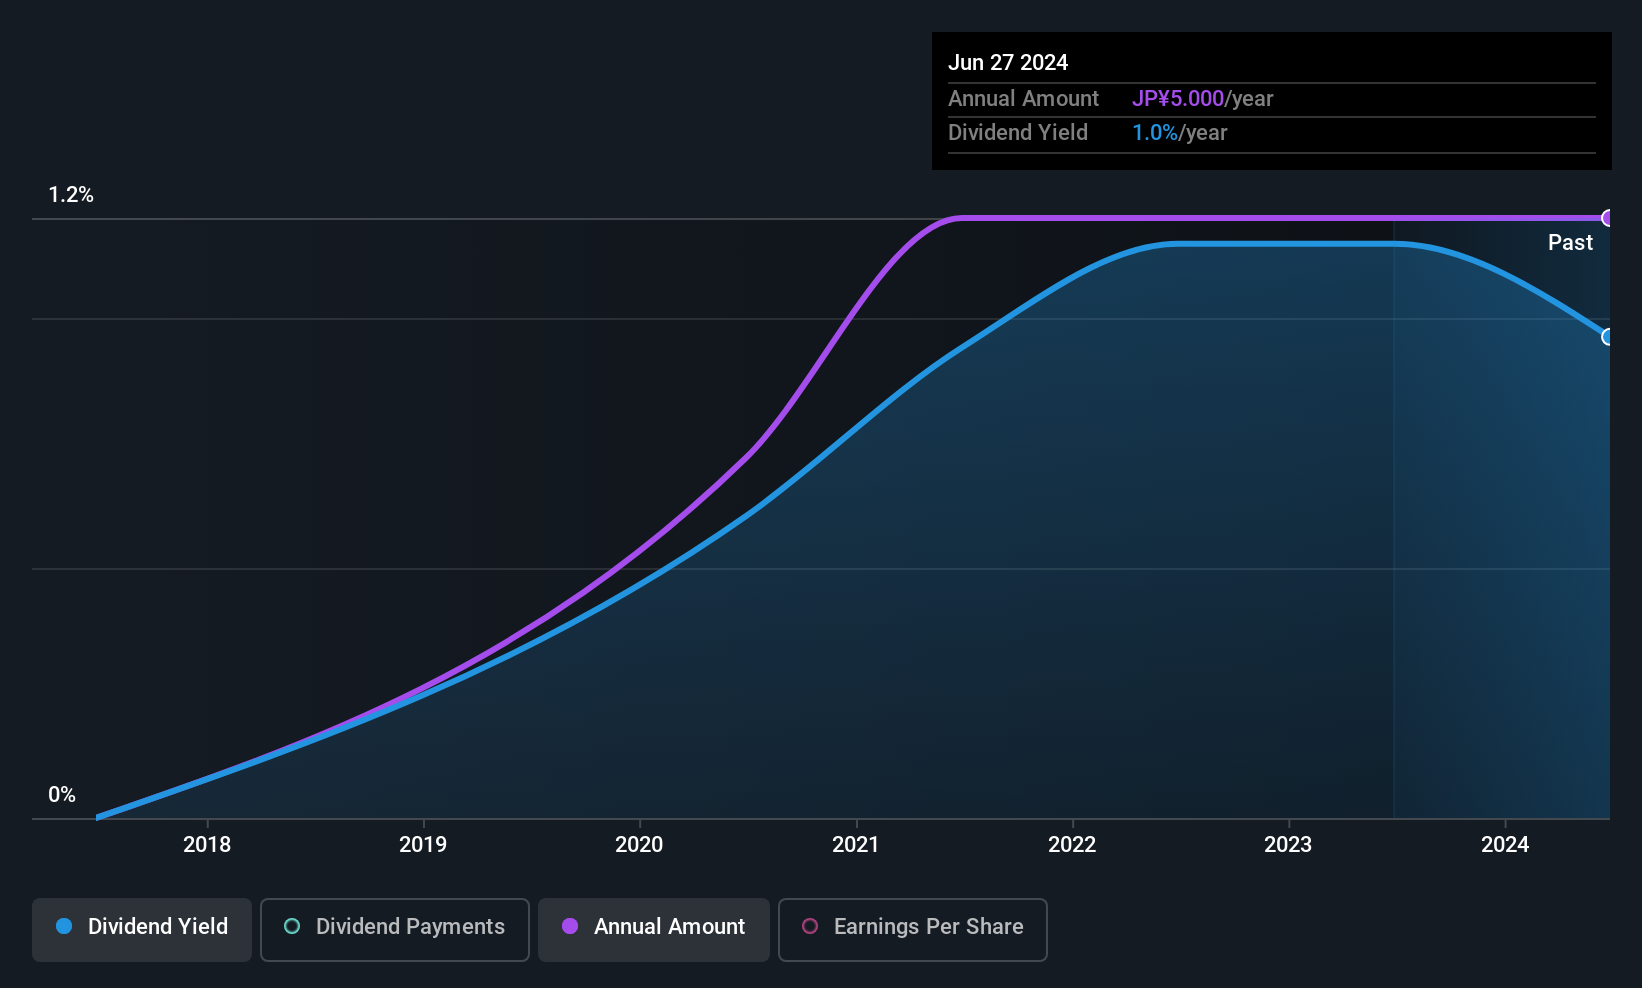Click the JP¥5.000/year value in tooltip
This screenshot has height=988, width=1642.
tap(1203, 98)
